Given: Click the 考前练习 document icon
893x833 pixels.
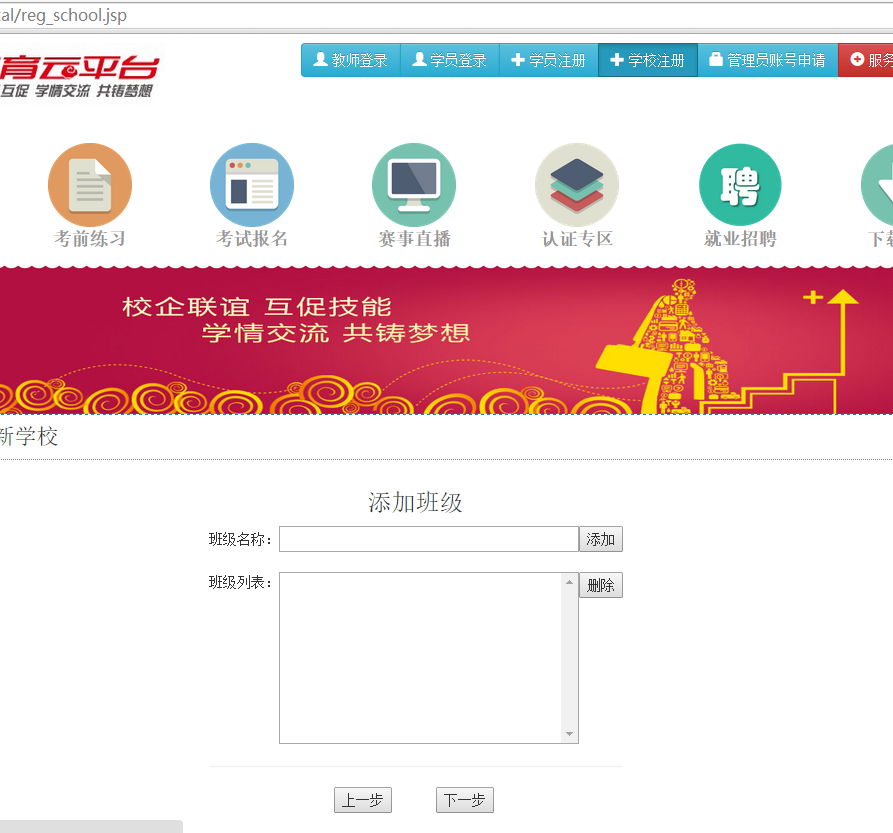Looking at the screenshot, I should point(90,185).
